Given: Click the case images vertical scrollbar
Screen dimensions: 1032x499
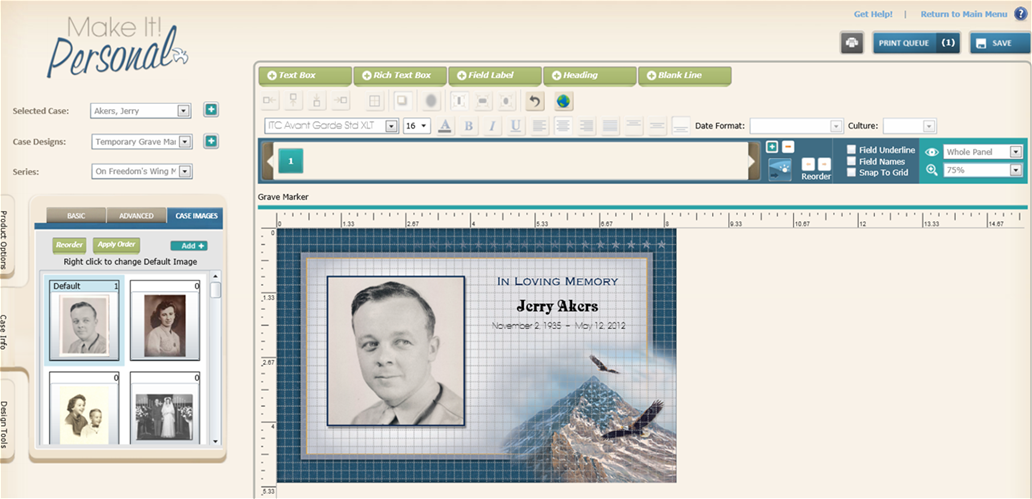Looking at the screenshot, I should coord(215,359).
